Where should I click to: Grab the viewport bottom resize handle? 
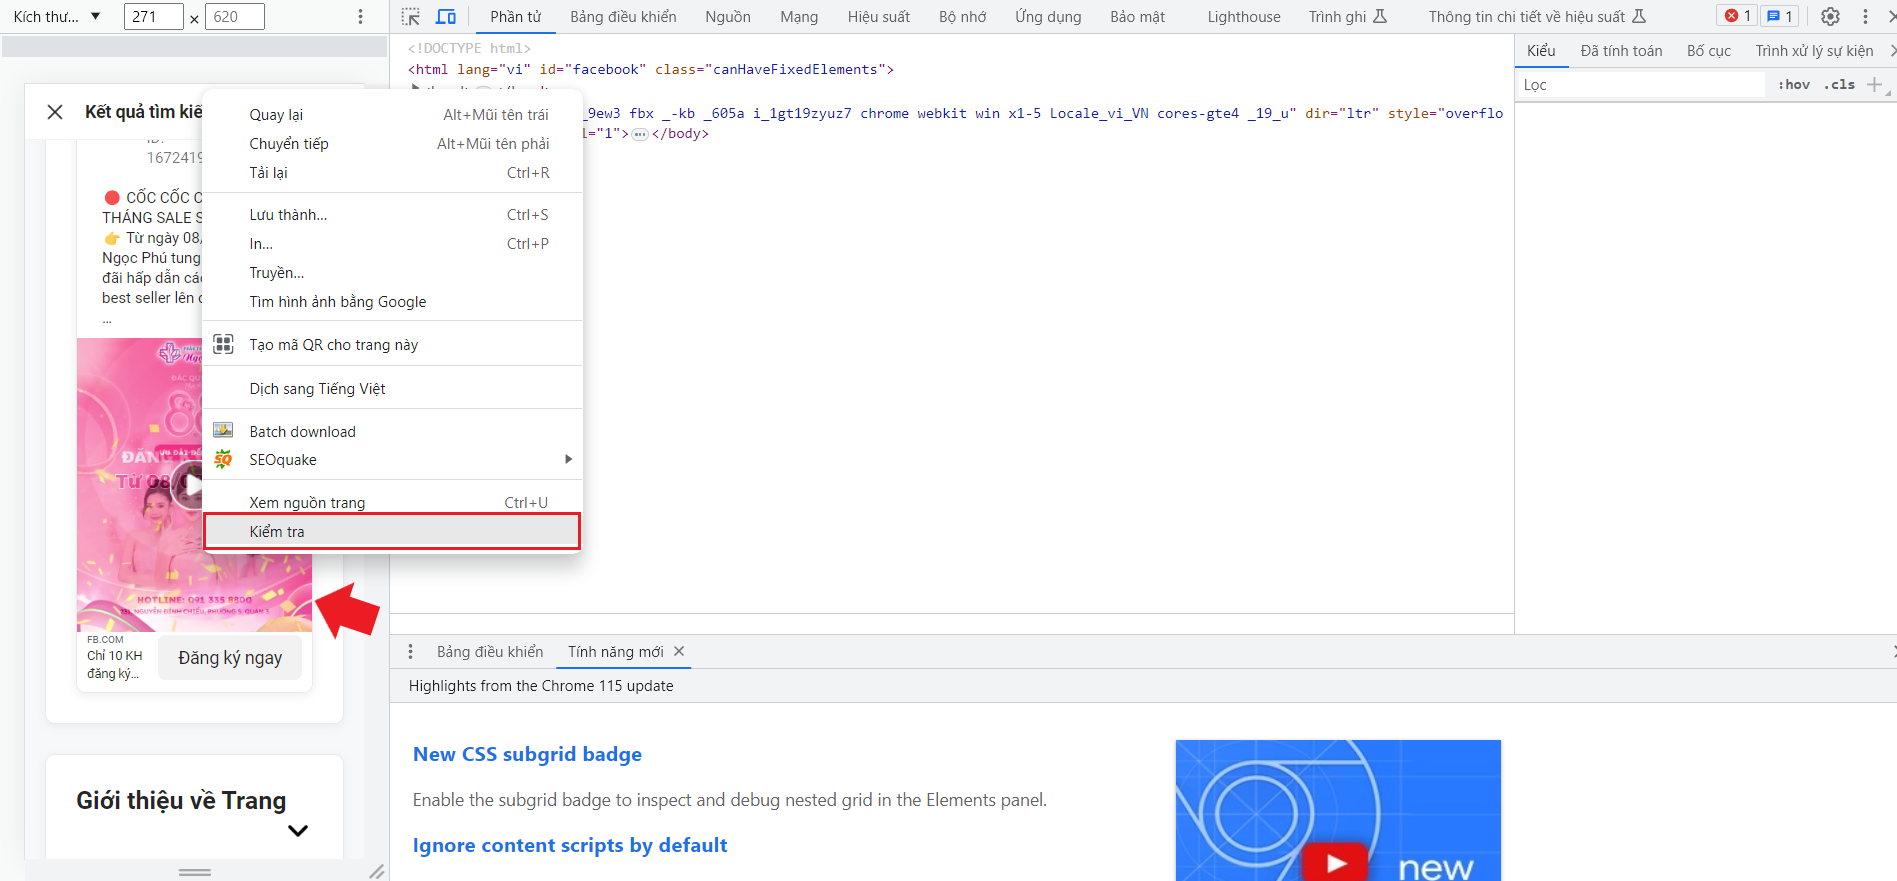tap(194, 872)
